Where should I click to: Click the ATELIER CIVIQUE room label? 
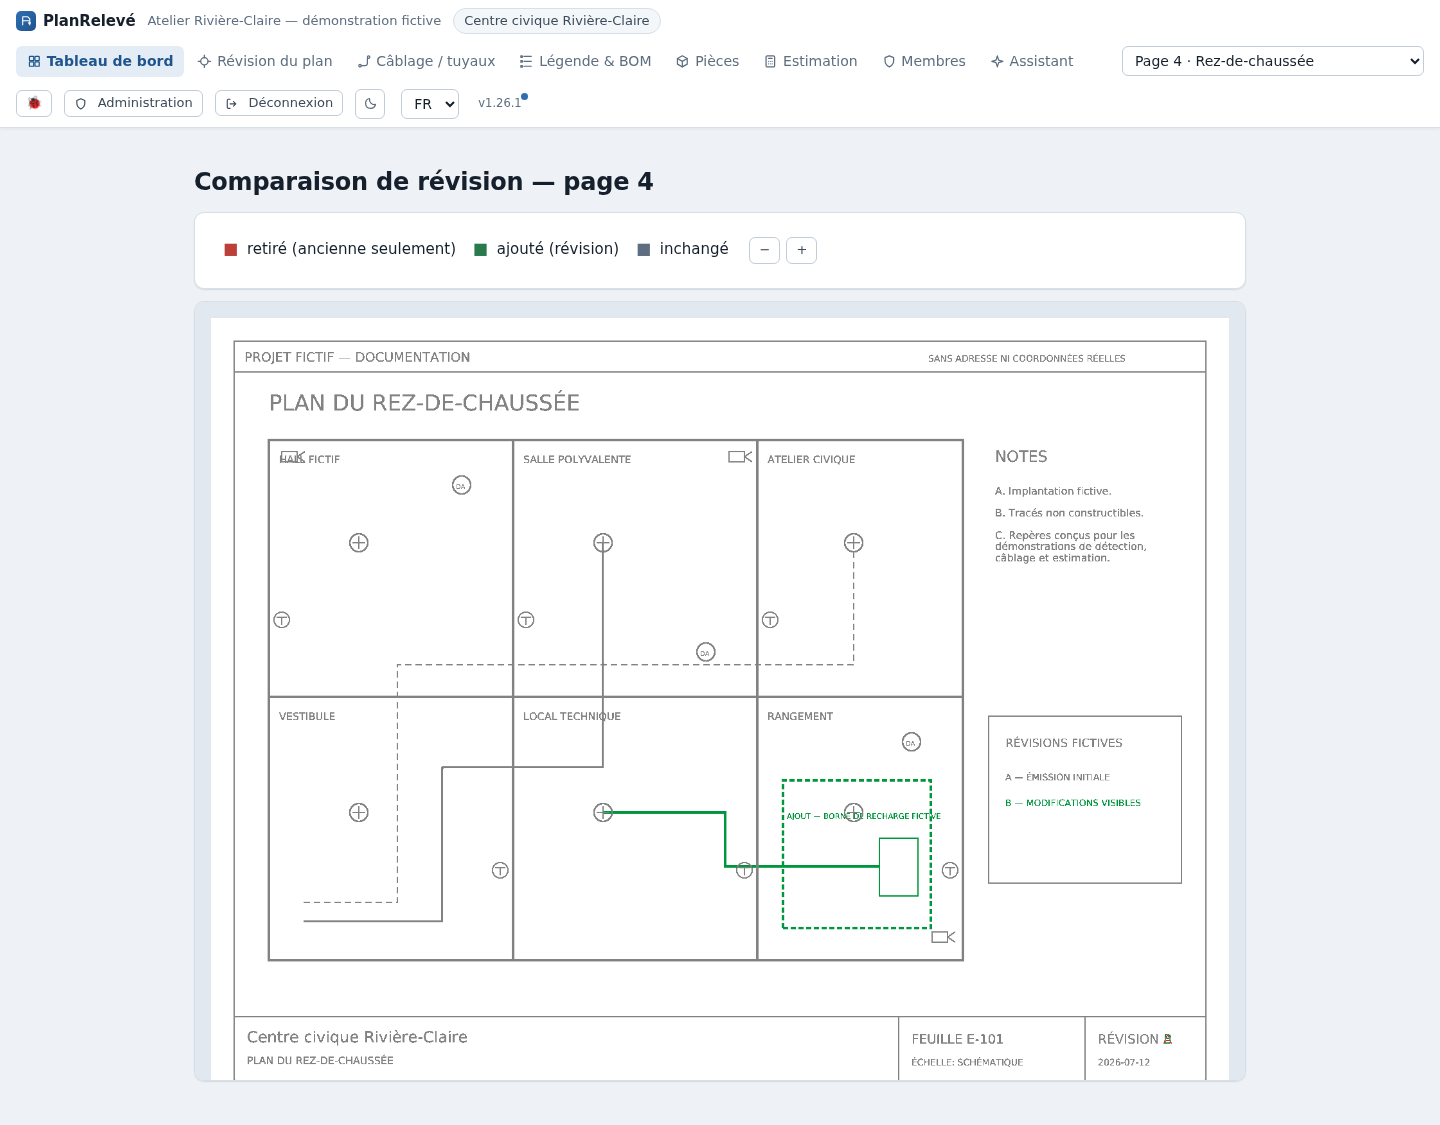[811, 459]
